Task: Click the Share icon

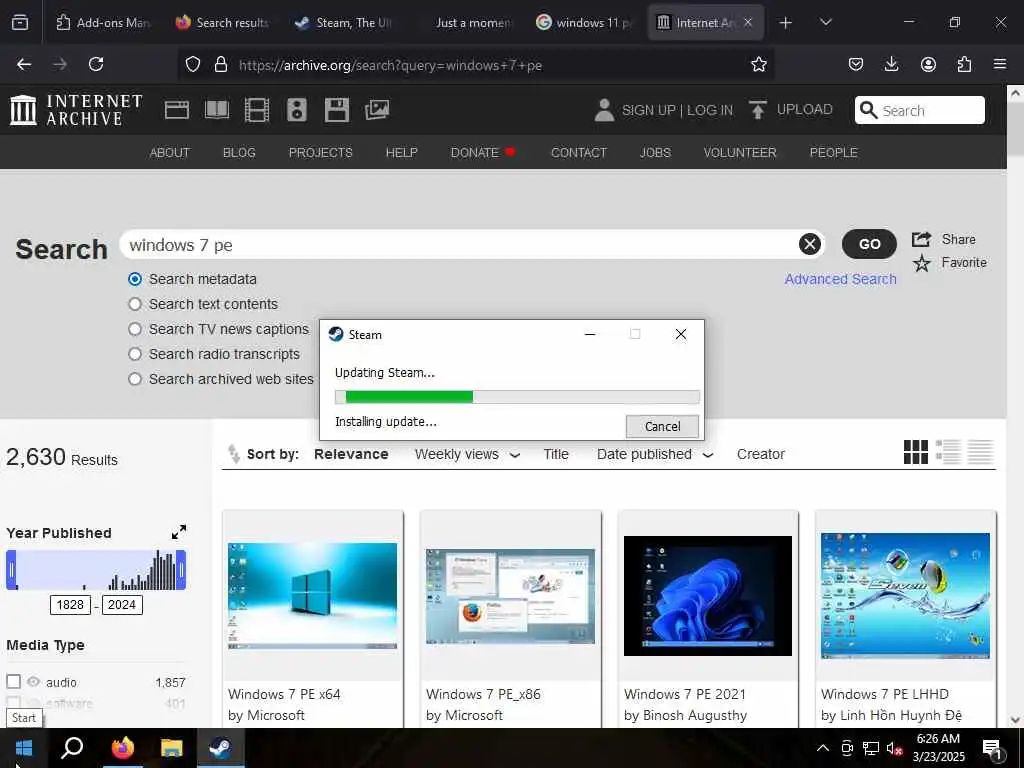Action: (921, 239)
